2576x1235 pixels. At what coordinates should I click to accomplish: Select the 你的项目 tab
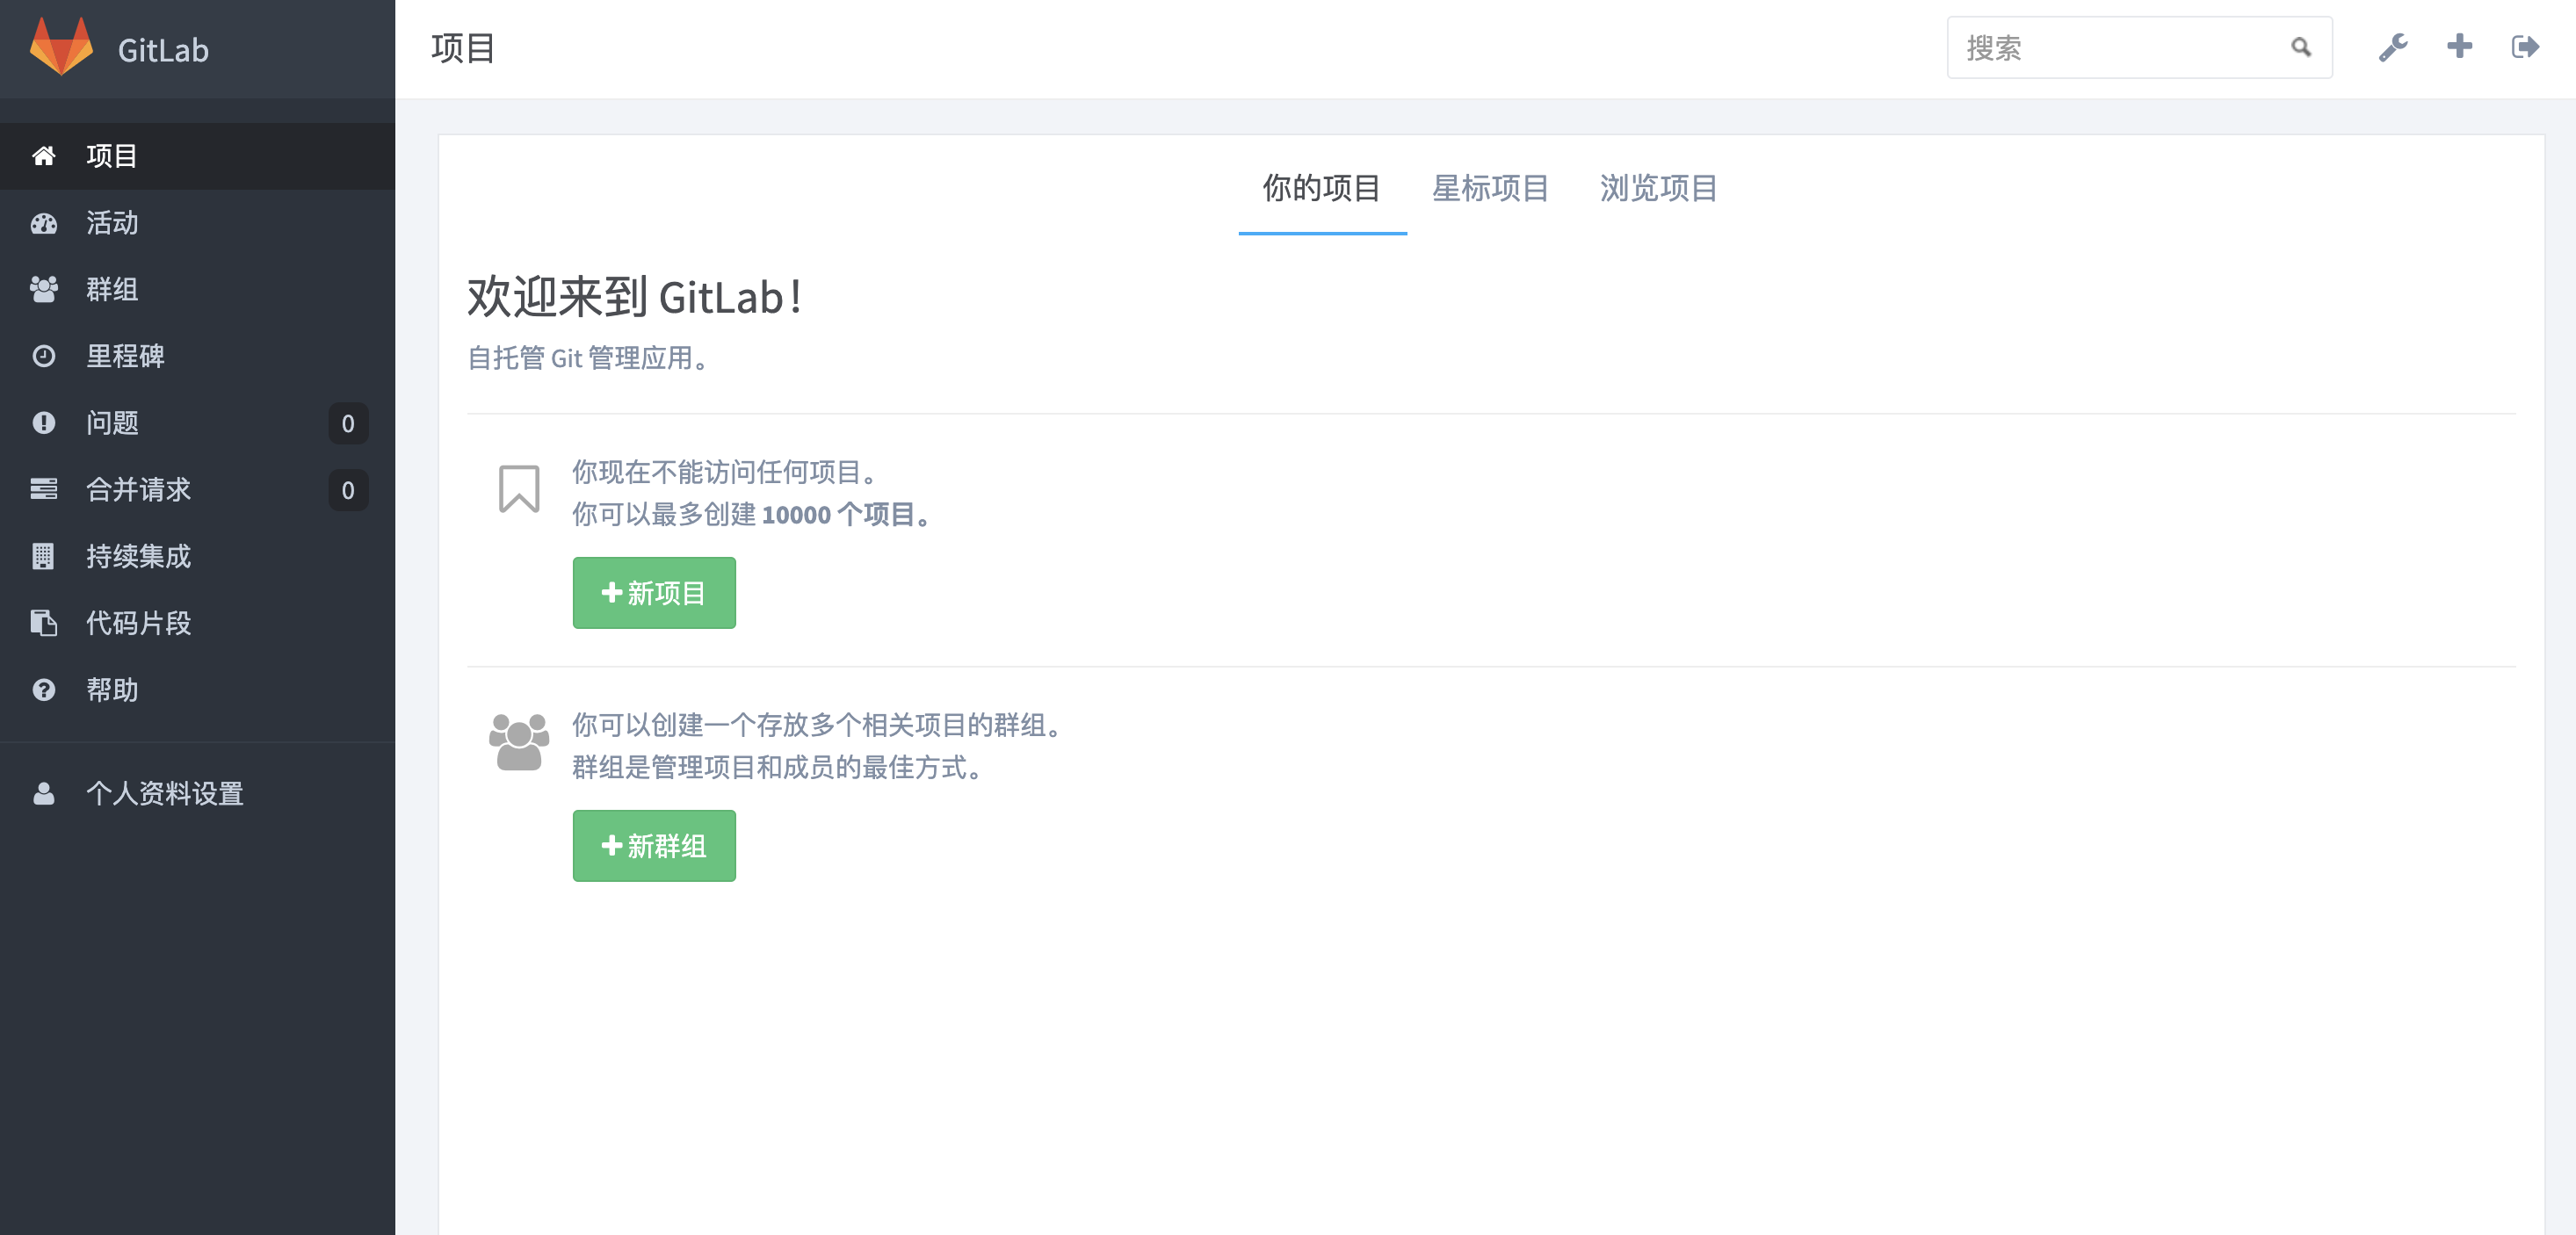1322,189
